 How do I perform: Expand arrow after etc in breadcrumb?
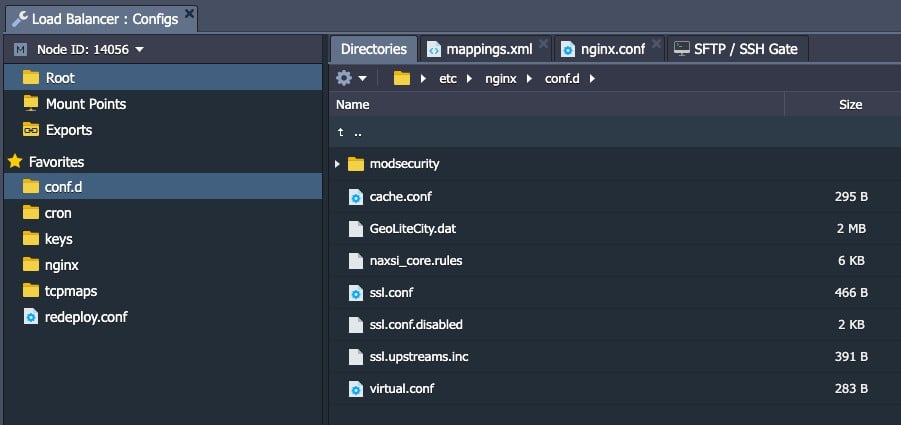(469, 79)
